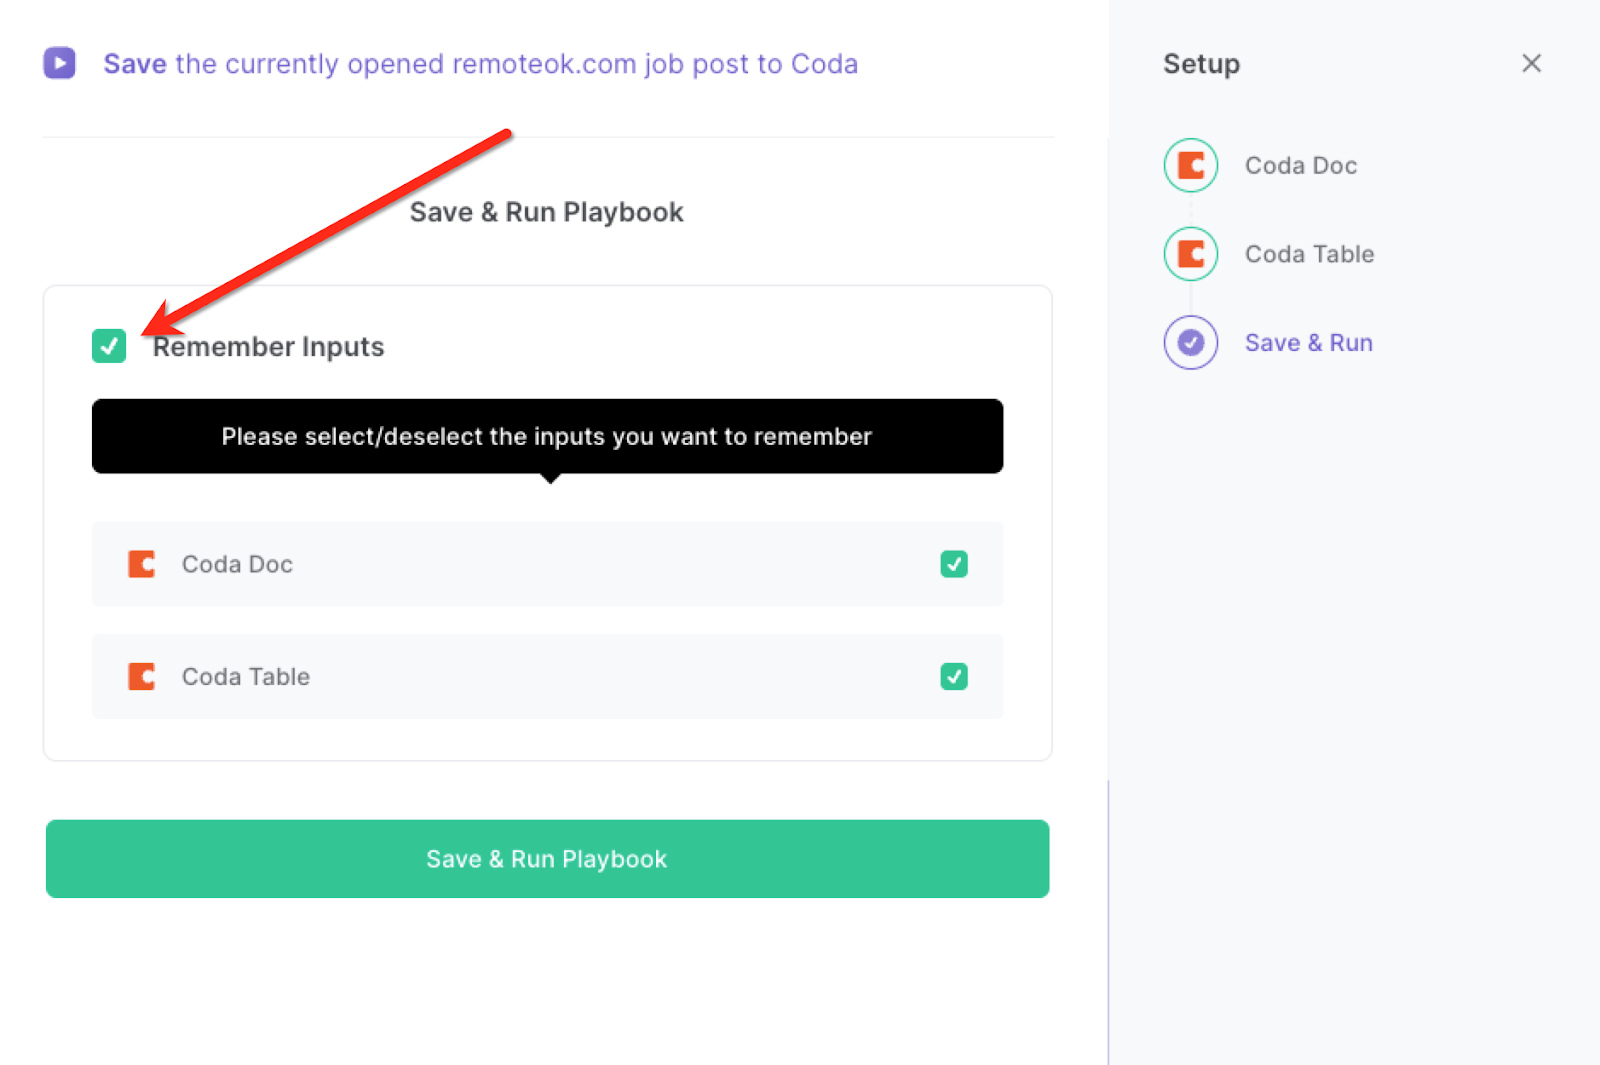Screen dimensions: 1600x1065
Task: Click the Coda logo in Coda Table row
Action: 141,676
